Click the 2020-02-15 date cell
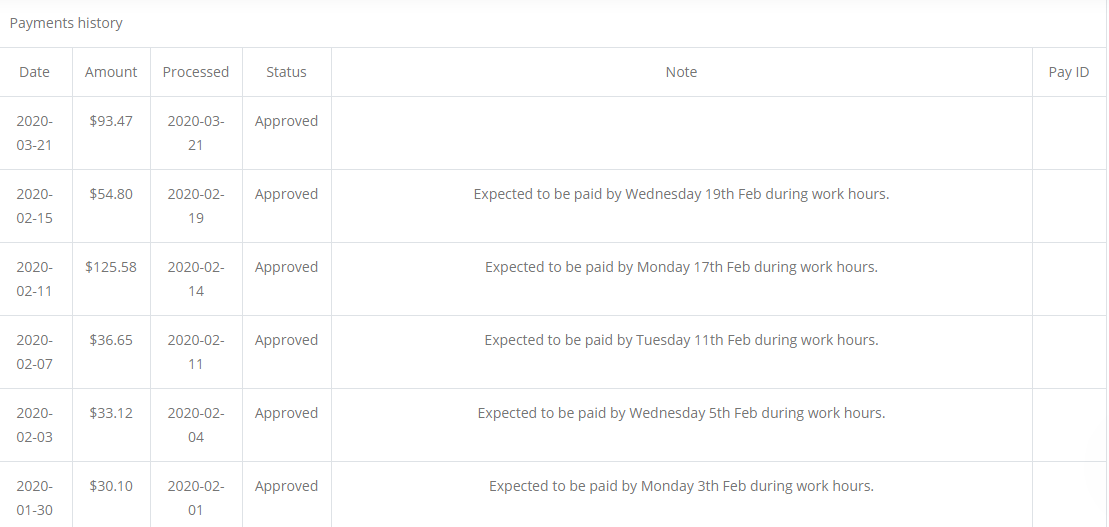 click(x=35, y=206)
